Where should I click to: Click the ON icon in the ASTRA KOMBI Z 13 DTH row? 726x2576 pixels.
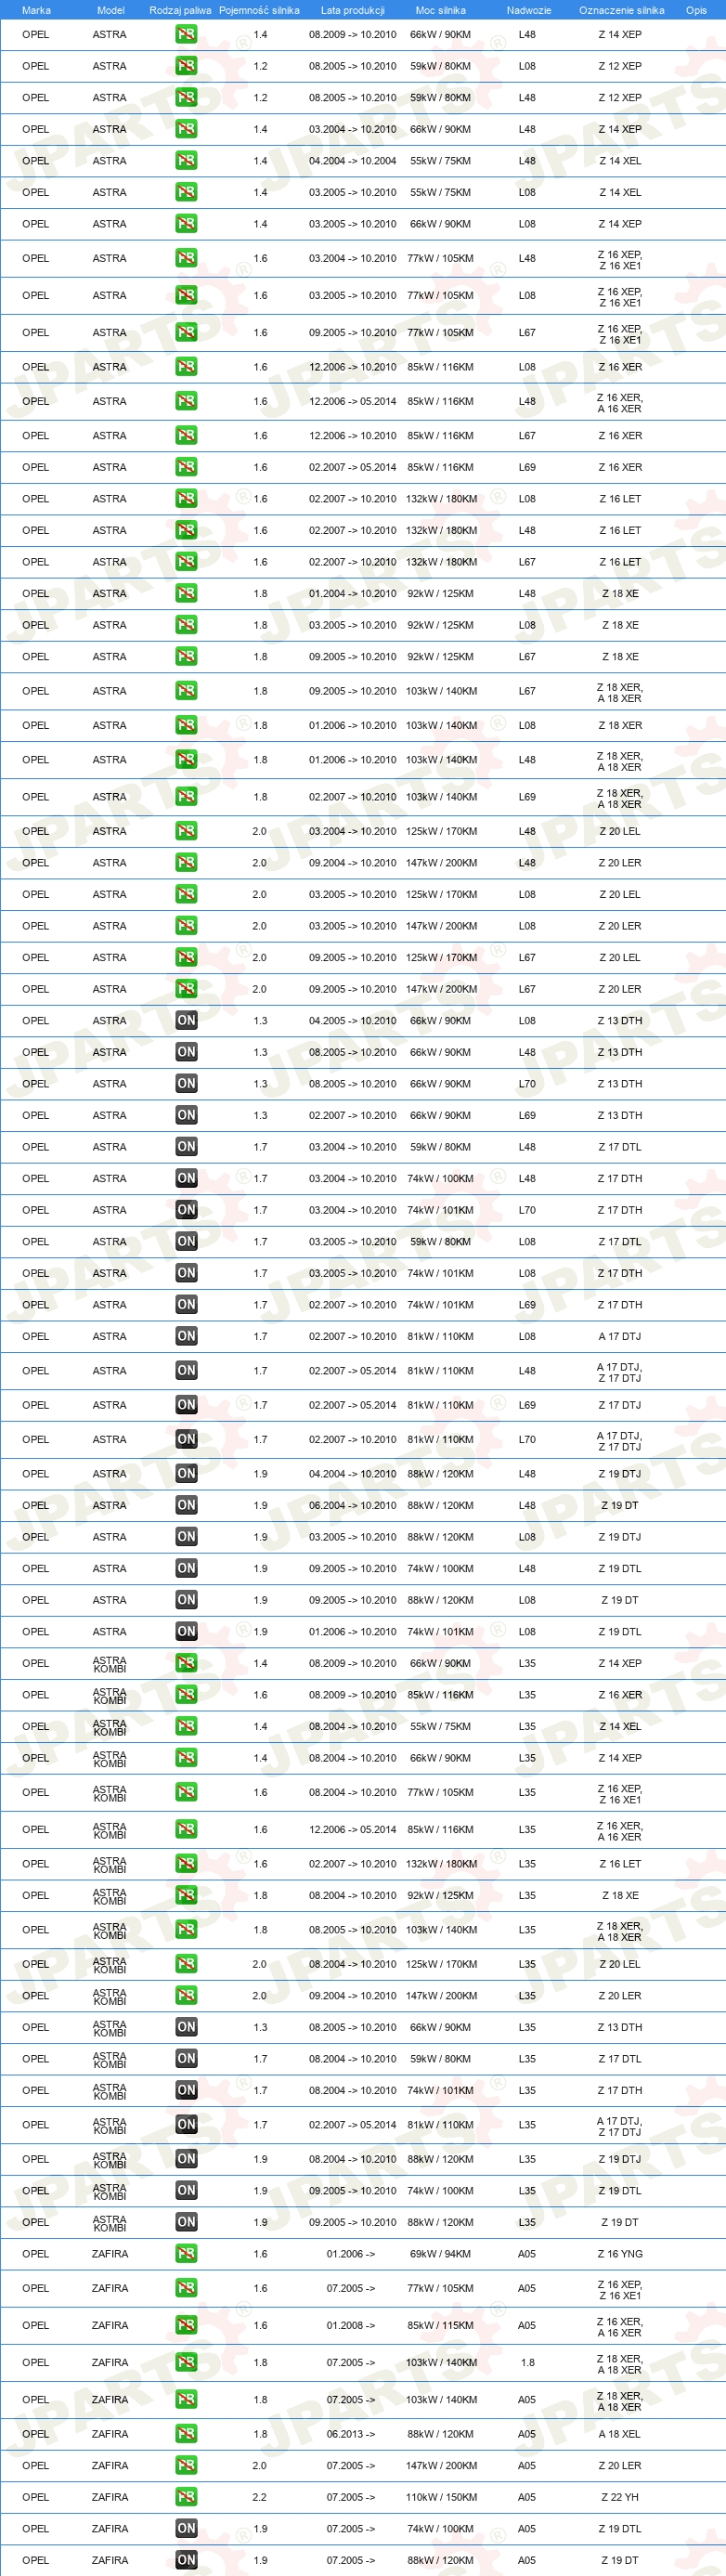point(186,2027)
